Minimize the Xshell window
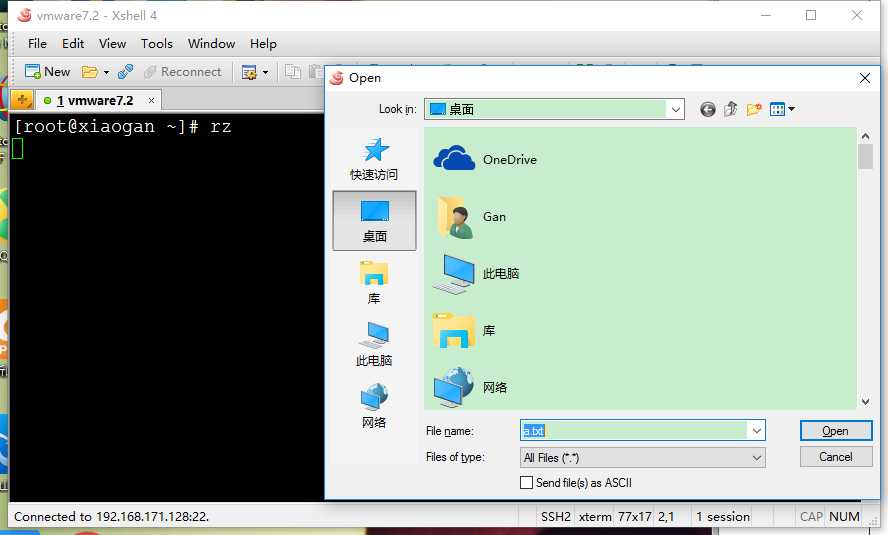This screenshot has height=535, width=888. (766, 15)
